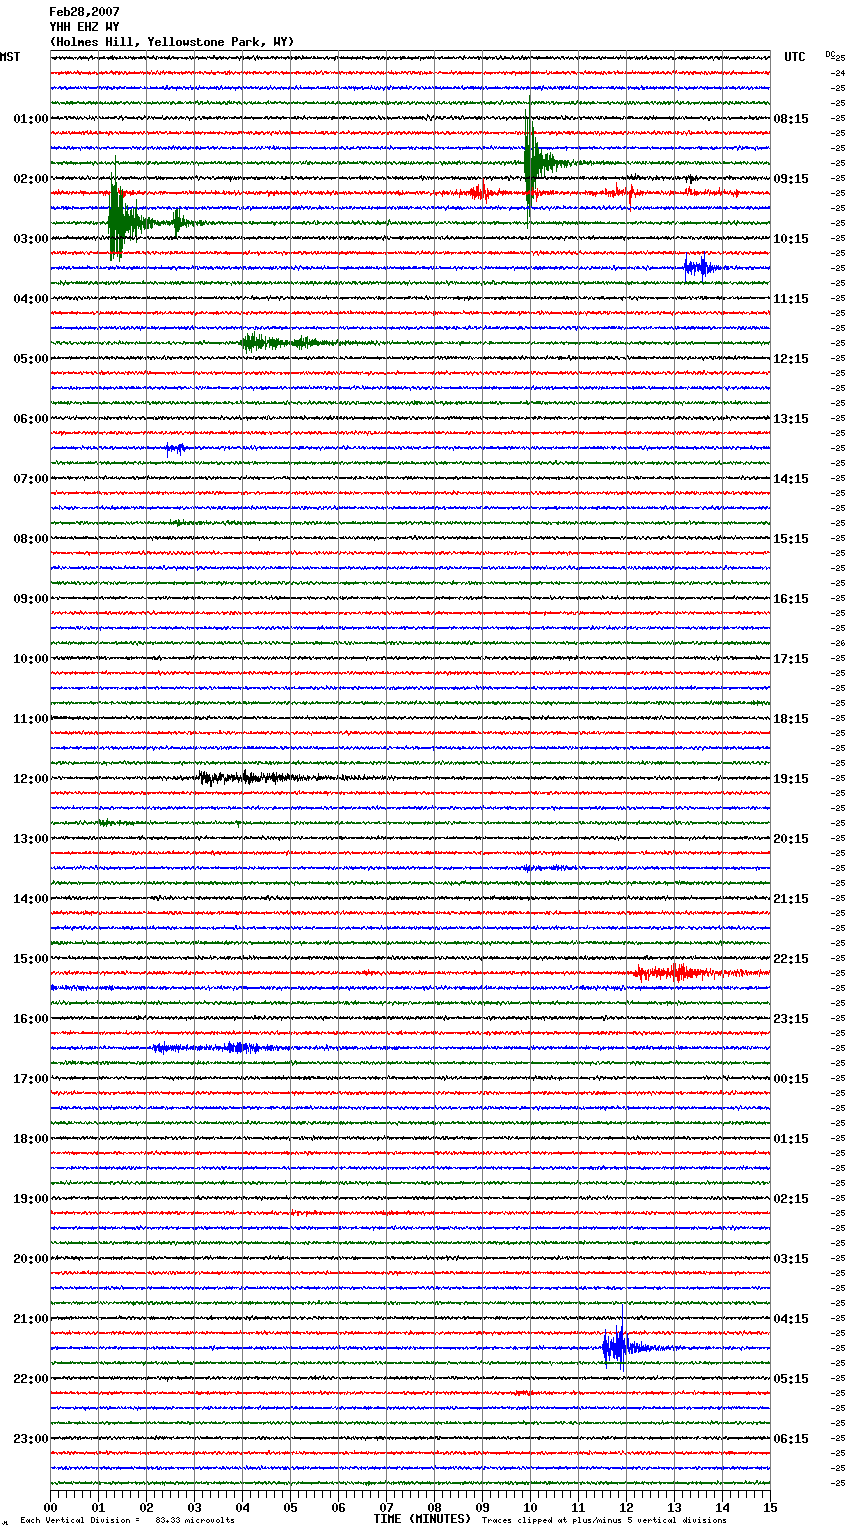Click the 13:00 MST time label

coord(31,839)
